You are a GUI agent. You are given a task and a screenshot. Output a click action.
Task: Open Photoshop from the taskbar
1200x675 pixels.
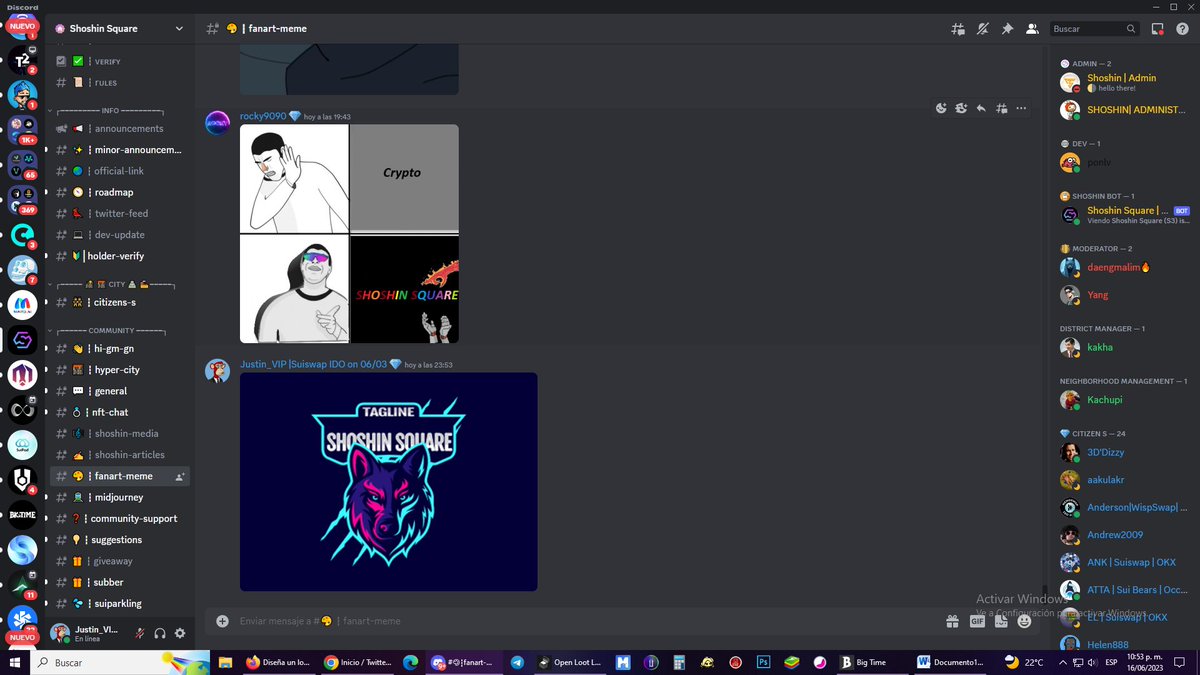[762, 662]
